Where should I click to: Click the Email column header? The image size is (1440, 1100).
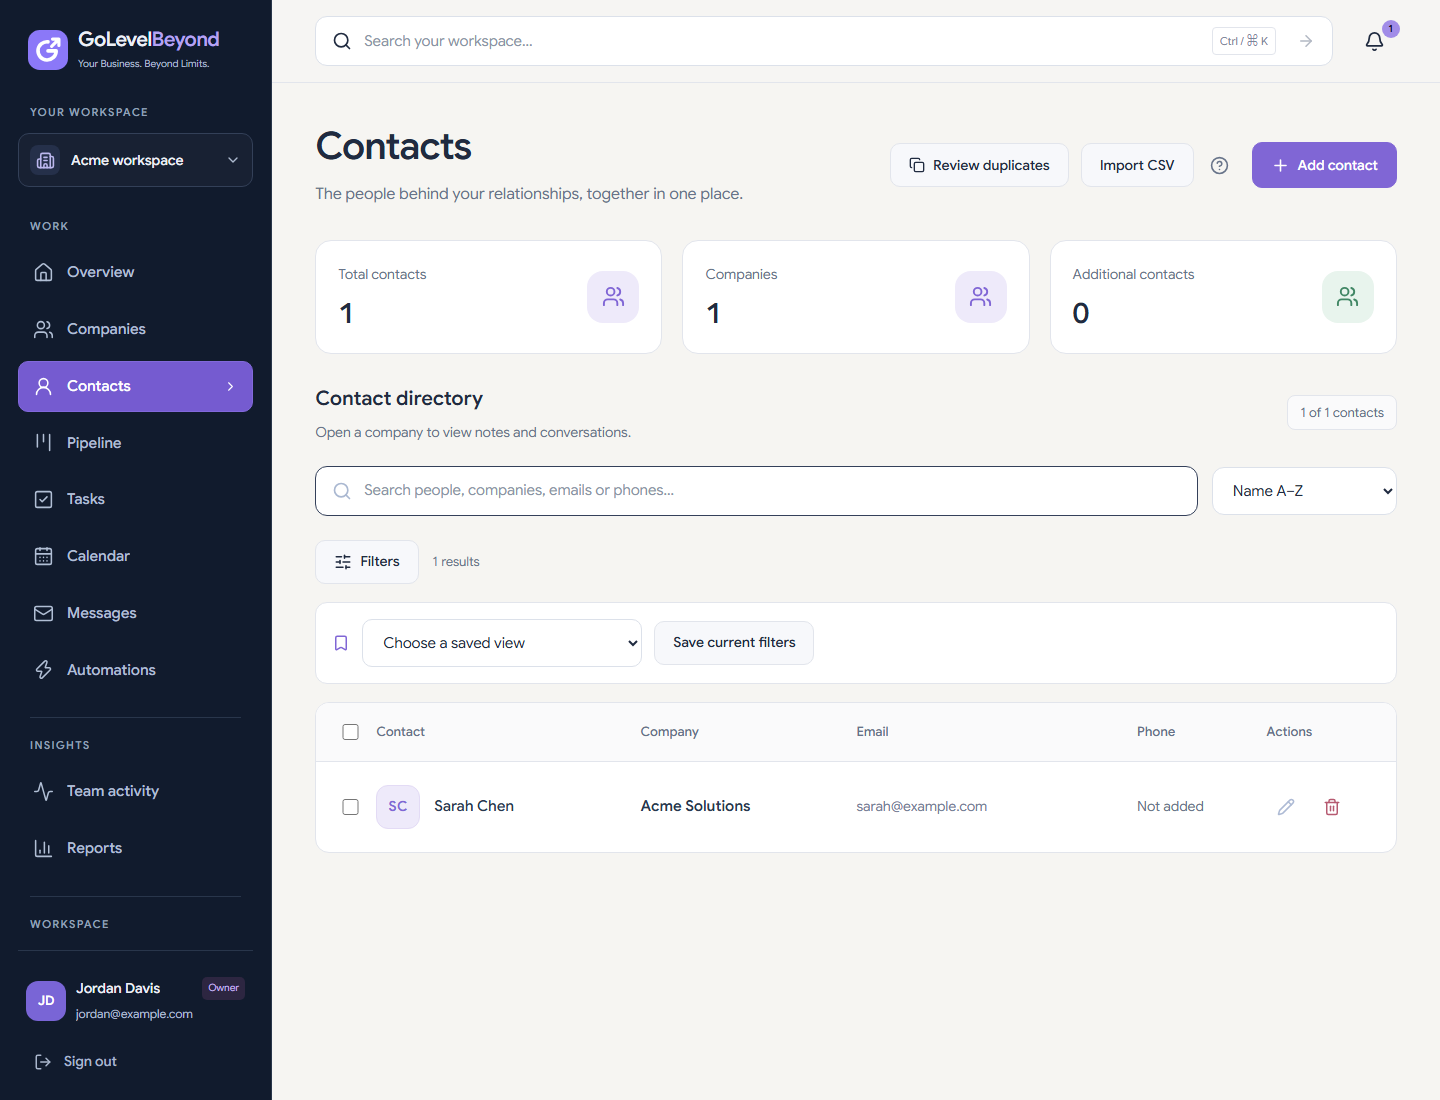(872, 732)
